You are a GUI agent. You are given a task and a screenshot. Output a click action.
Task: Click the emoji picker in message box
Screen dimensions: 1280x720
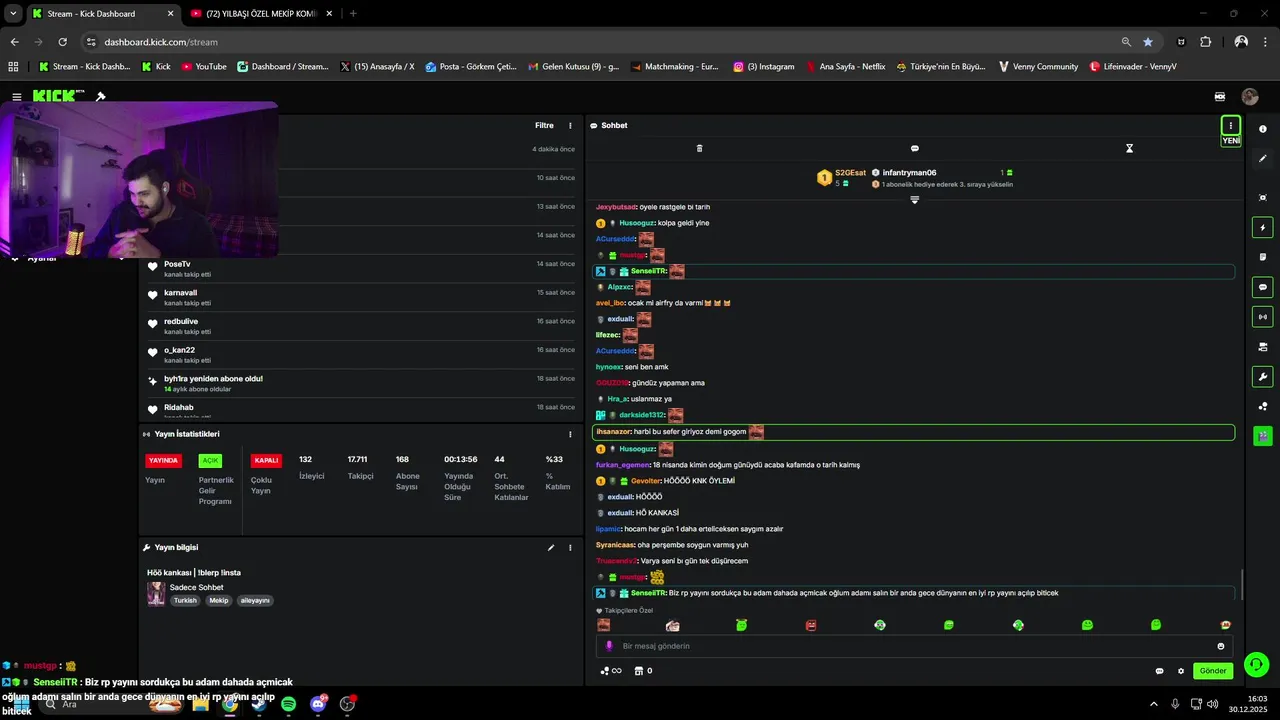tap(1221, 646)
